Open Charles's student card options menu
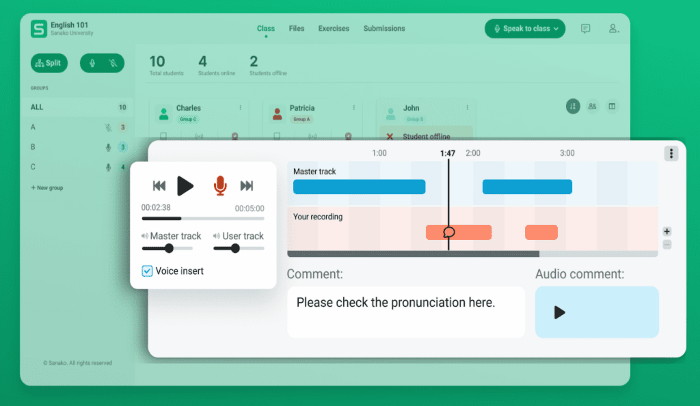Image resolution: width=700 pixels, height=406 pixels. point(240,107)
